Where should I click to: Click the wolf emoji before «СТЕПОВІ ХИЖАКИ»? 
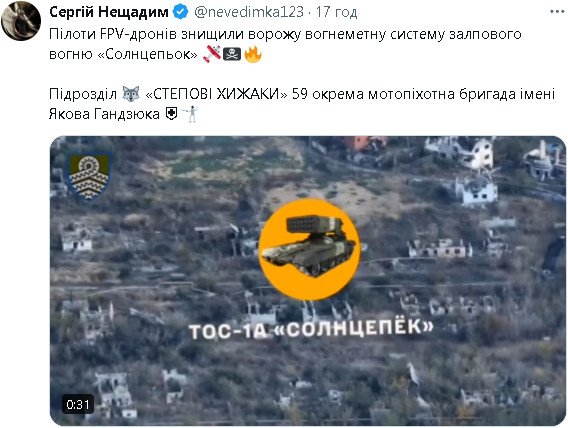click(131, 94)
